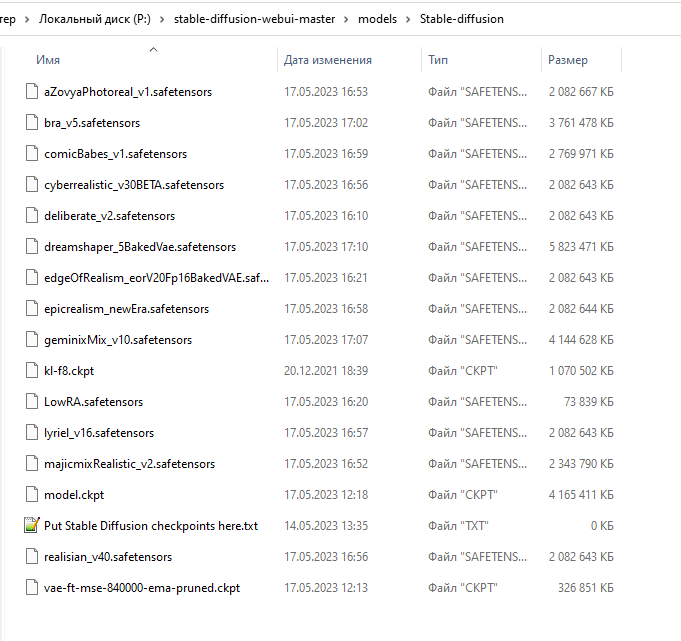Click size value 4 165 411 КБ
The height and width of the screenshot is (641, 681).
[581, 495]
